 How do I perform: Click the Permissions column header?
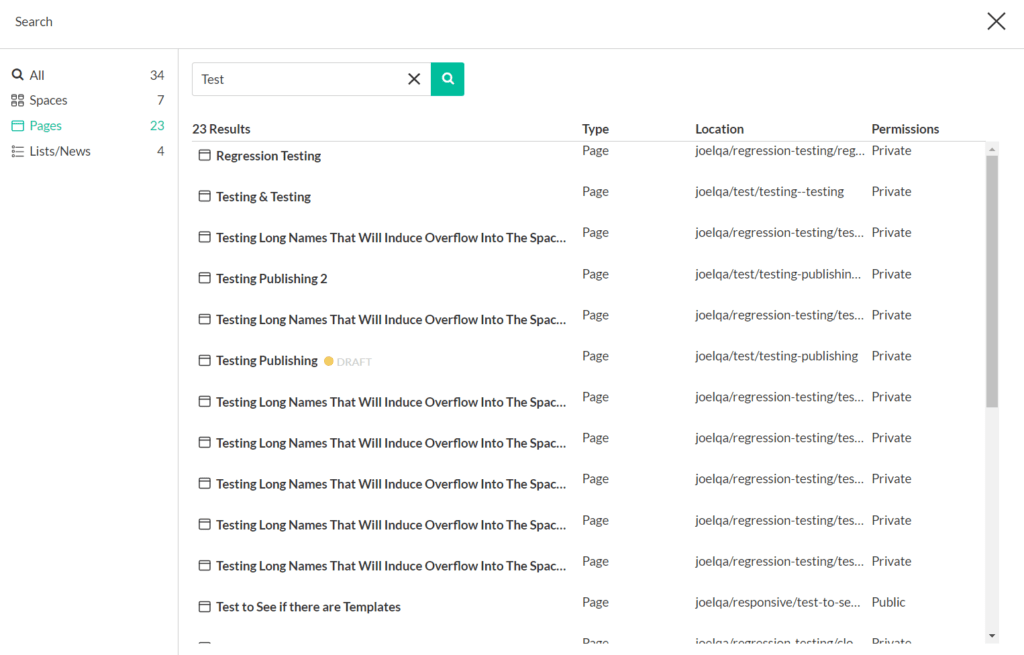point(905,129)
